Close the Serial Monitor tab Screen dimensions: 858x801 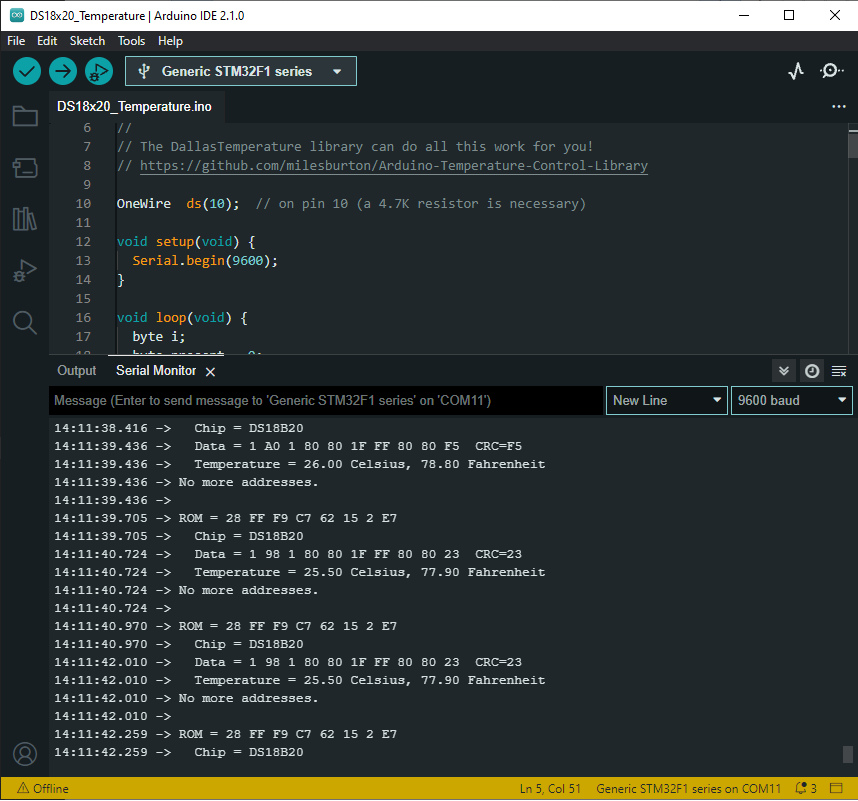click(x=210, y=372)
